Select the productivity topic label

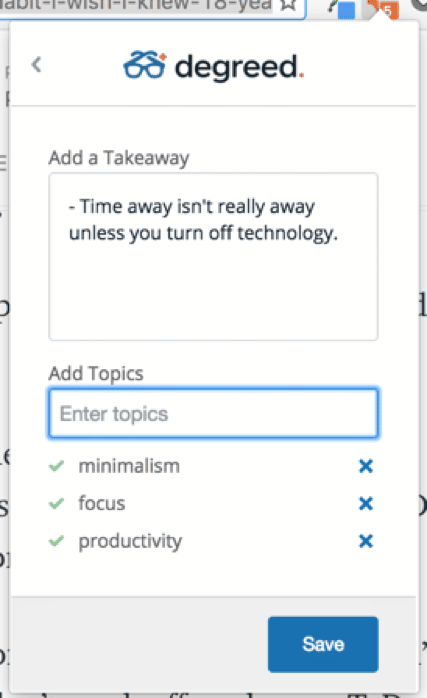[130, 542]
